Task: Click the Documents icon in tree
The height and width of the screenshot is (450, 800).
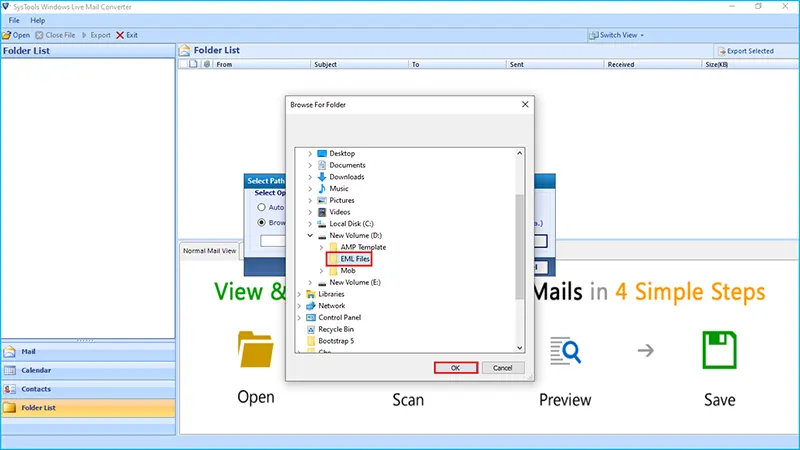Action: tap(322, 165)
